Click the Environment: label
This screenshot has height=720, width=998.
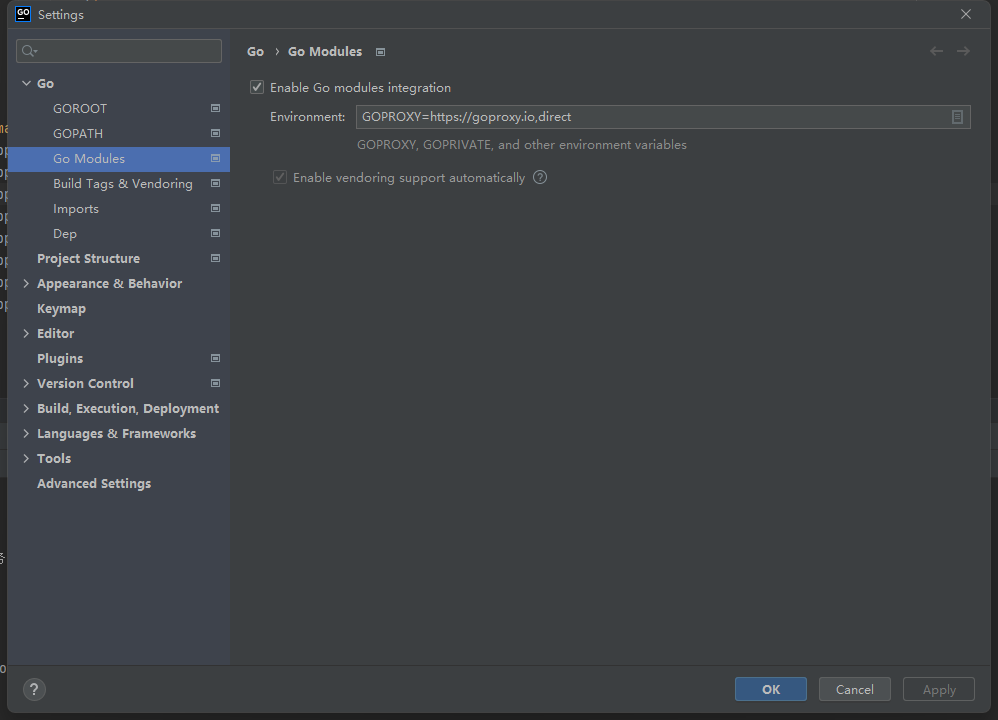pos(307,117)
